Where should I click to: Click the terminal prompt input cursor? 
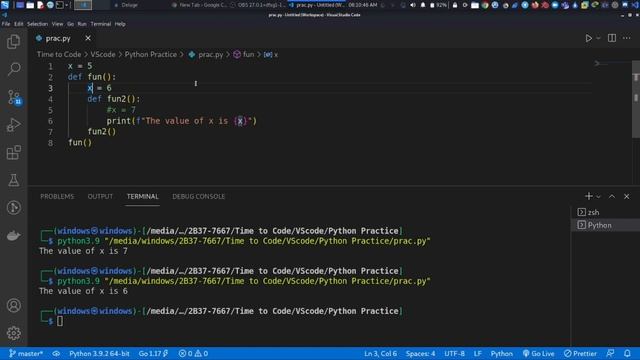60,321
